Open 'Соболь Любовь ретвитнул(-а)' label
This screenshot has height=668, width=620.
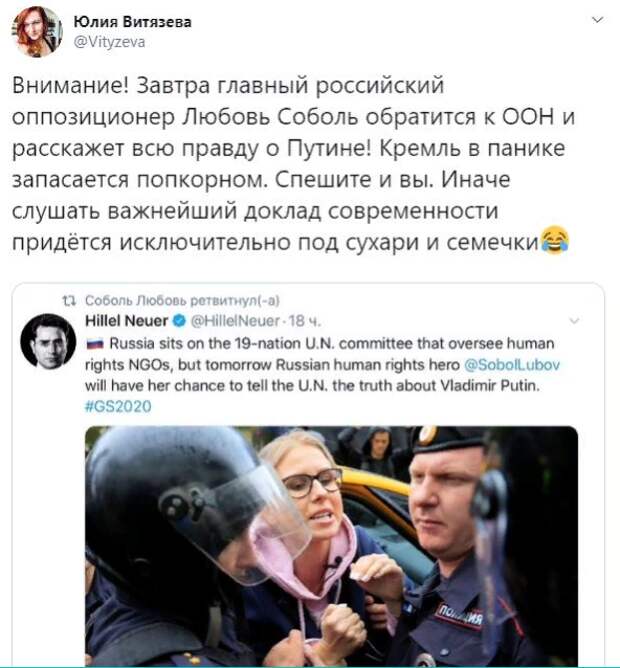point(182,301)
